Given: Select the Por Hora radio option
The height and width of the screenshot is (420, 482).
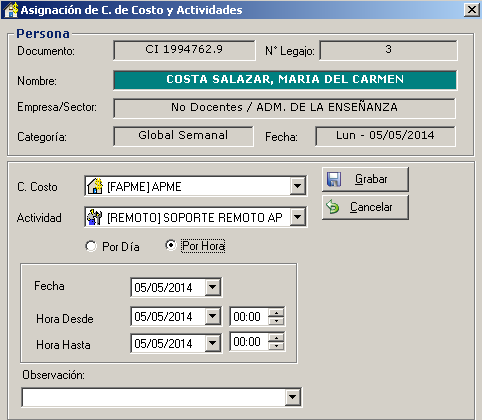Looking at the screenshot, I should pyautogui.click(x=171, y=246).
